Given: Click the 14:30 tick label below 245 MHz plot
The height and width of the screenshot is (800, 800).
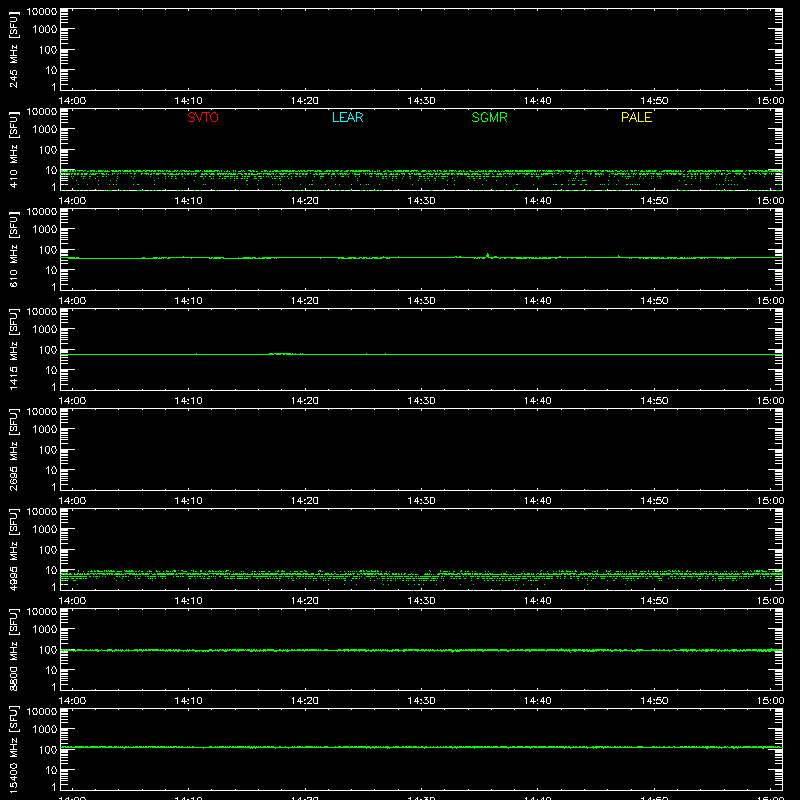Looking at the screenshot, I should tap(421, 101).
